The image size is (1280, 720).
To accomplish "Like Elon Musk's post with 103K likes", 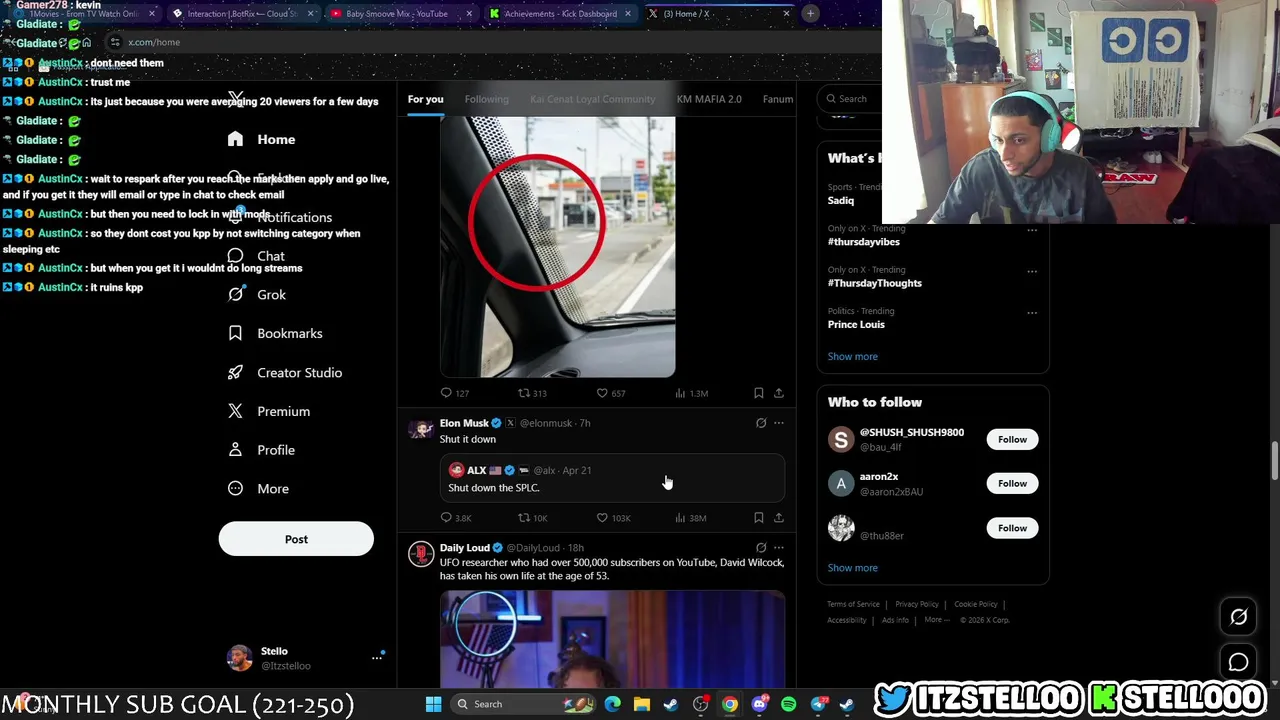I will click(613, 517).
